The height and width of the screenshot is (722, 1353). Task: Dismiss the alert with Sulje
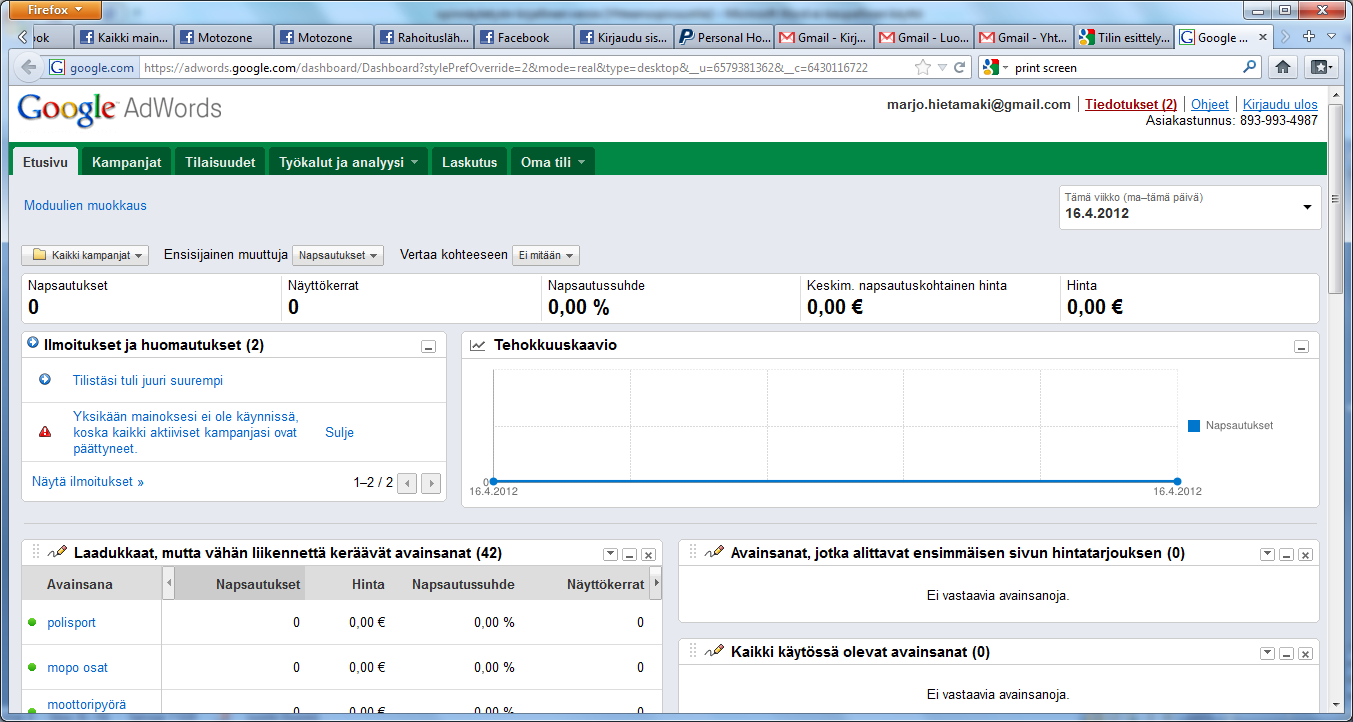(x=339, y=432)
